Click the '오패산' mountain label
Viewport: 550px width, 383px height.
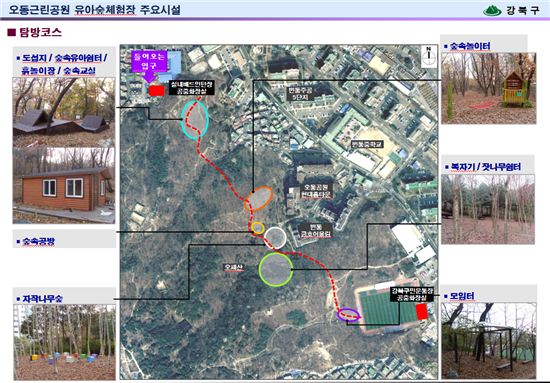pos(234,268)
